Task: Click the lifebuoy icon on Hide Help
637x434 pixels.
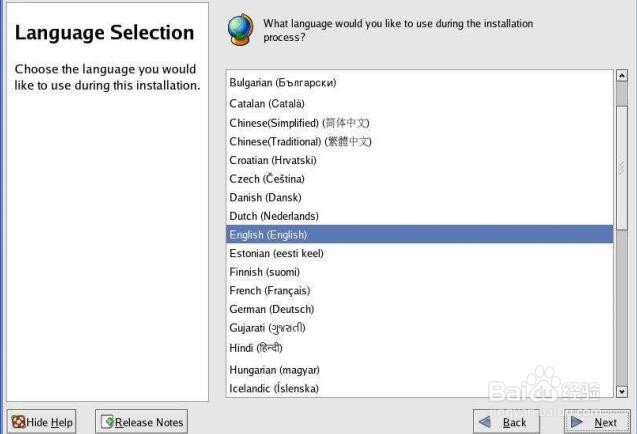Action: point(18,422)
